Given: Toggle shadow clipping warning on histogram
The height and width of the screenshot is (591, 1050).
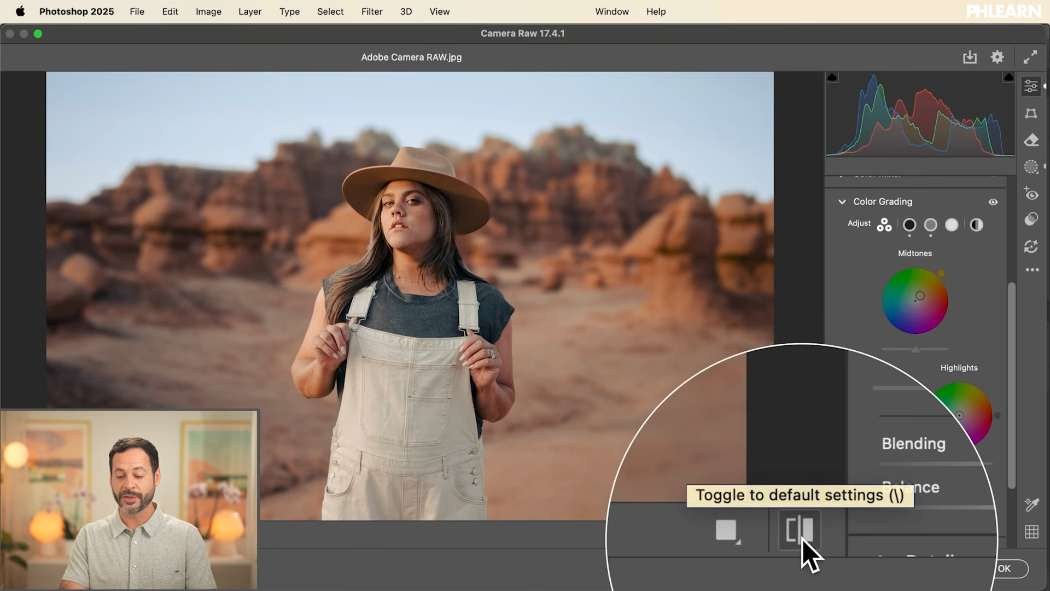Looking at the screenshot, I should pyautogui.click(x=832, y=78).
